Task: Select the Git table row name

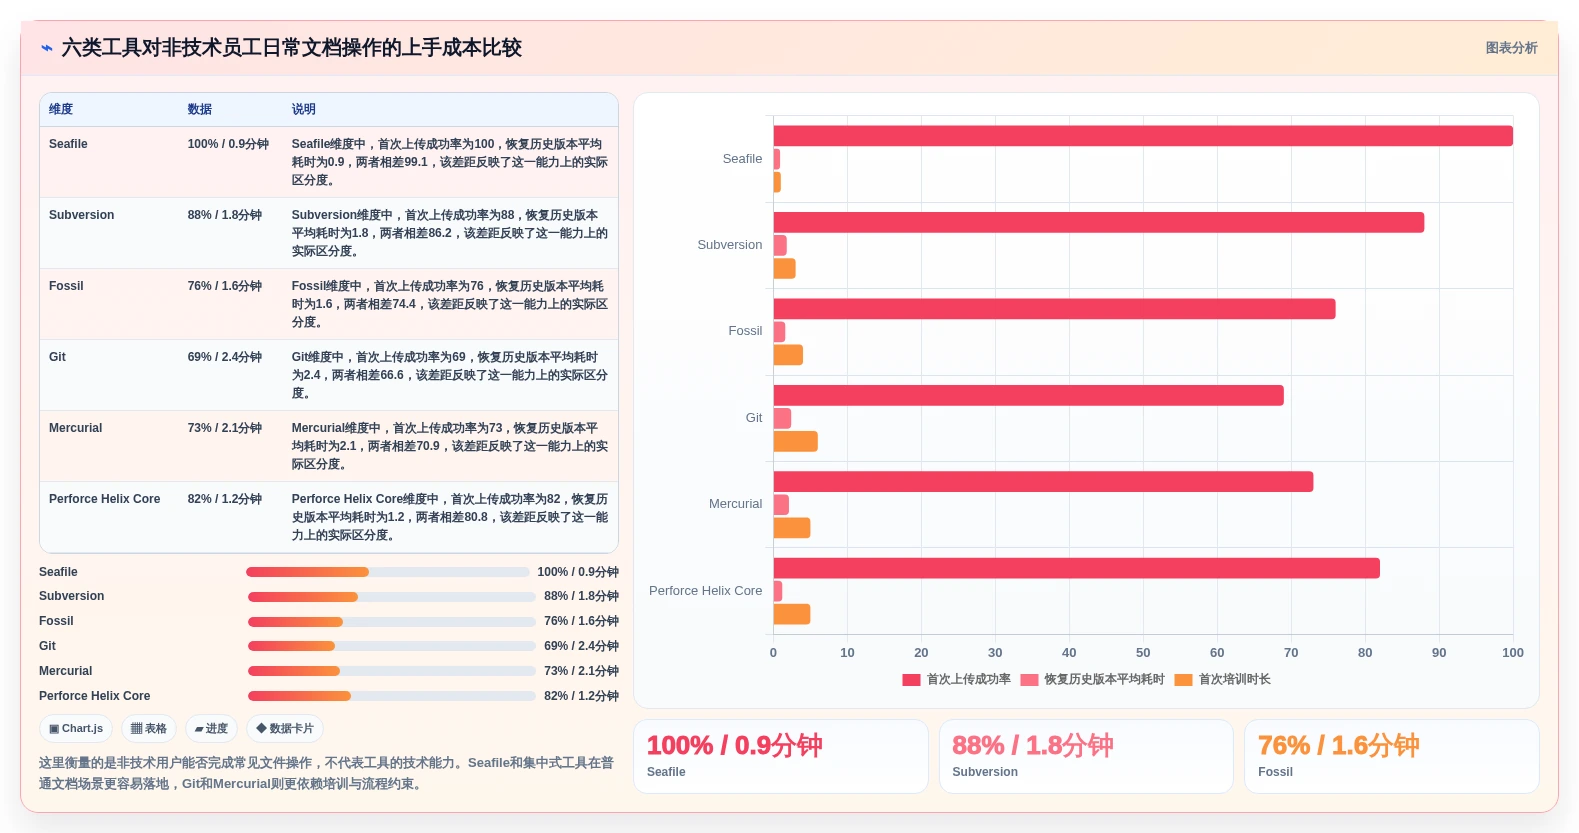Action: [x=57, y=357]
